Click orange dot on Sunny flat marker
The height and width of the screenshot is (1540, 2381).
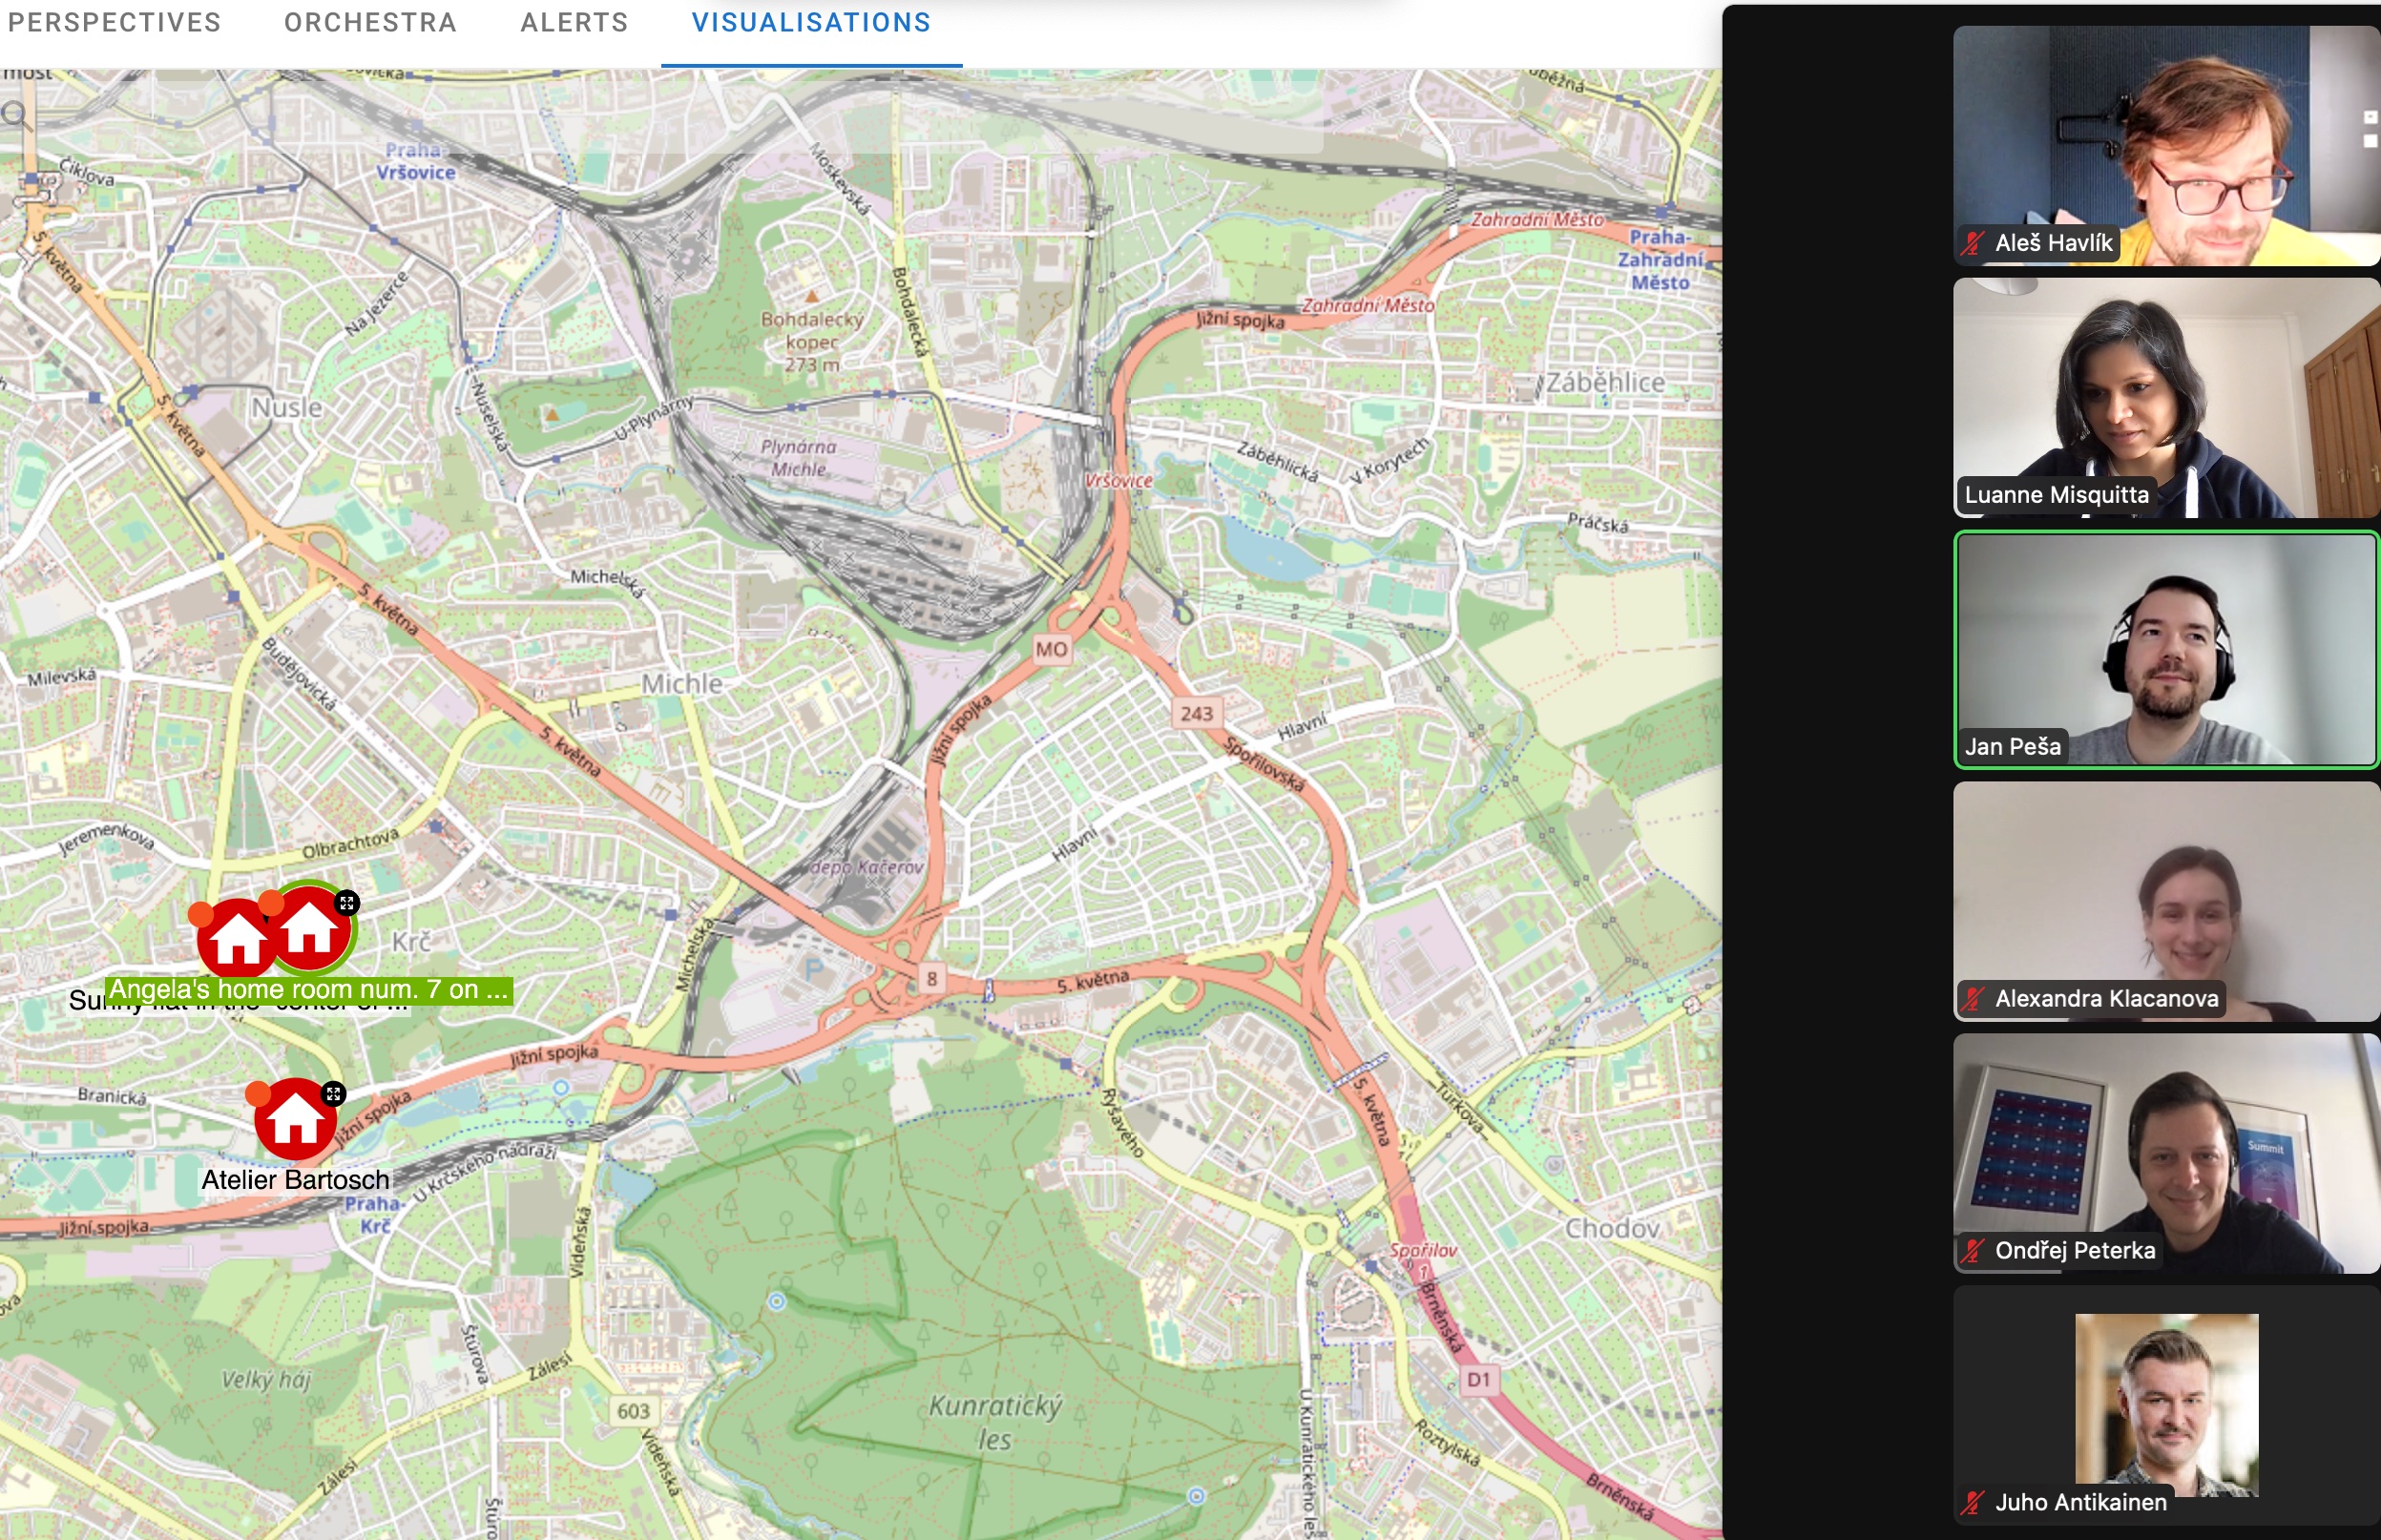pyautogui.click(x=201, y=914)
